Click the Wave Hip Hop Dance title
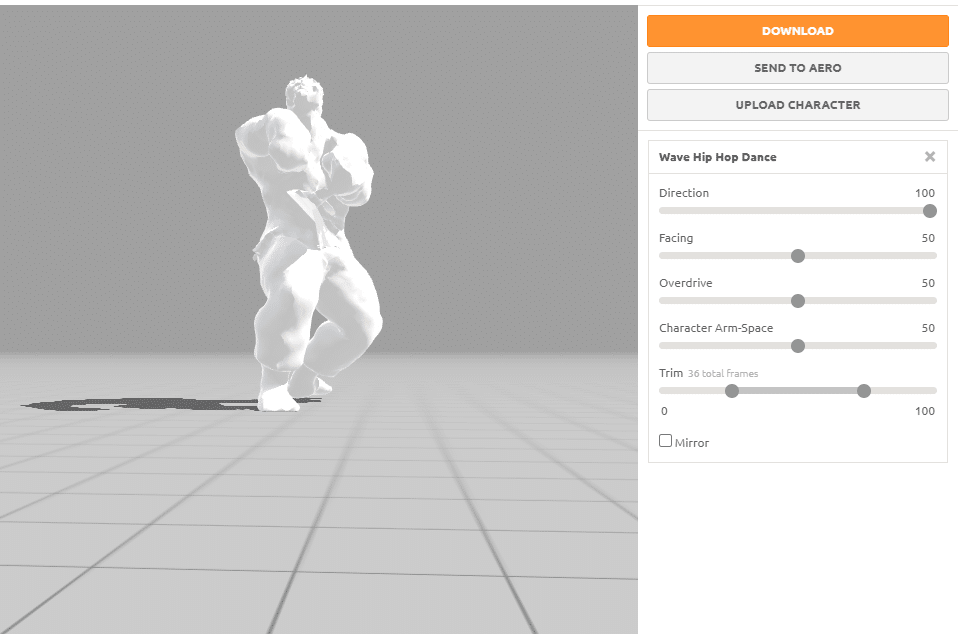The width and height of the screenshot is (958, 634). [717, 157]
